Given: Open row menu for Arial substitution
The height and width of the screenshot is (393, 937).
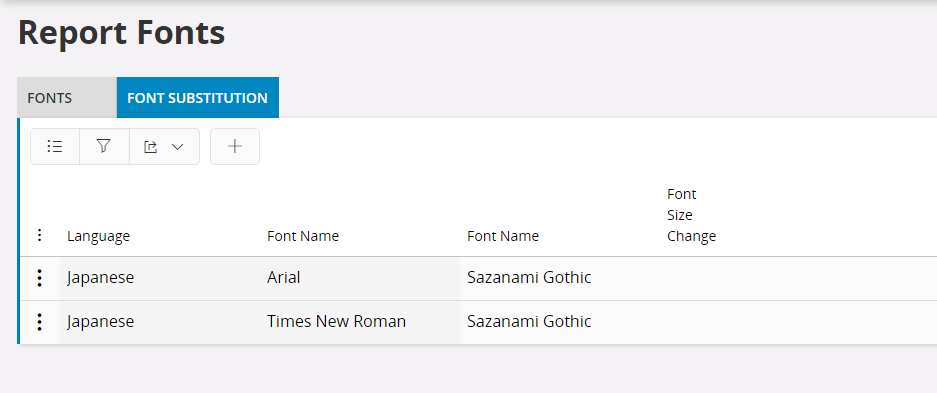Looking at the screenshot, I should (x=39, y=278).
